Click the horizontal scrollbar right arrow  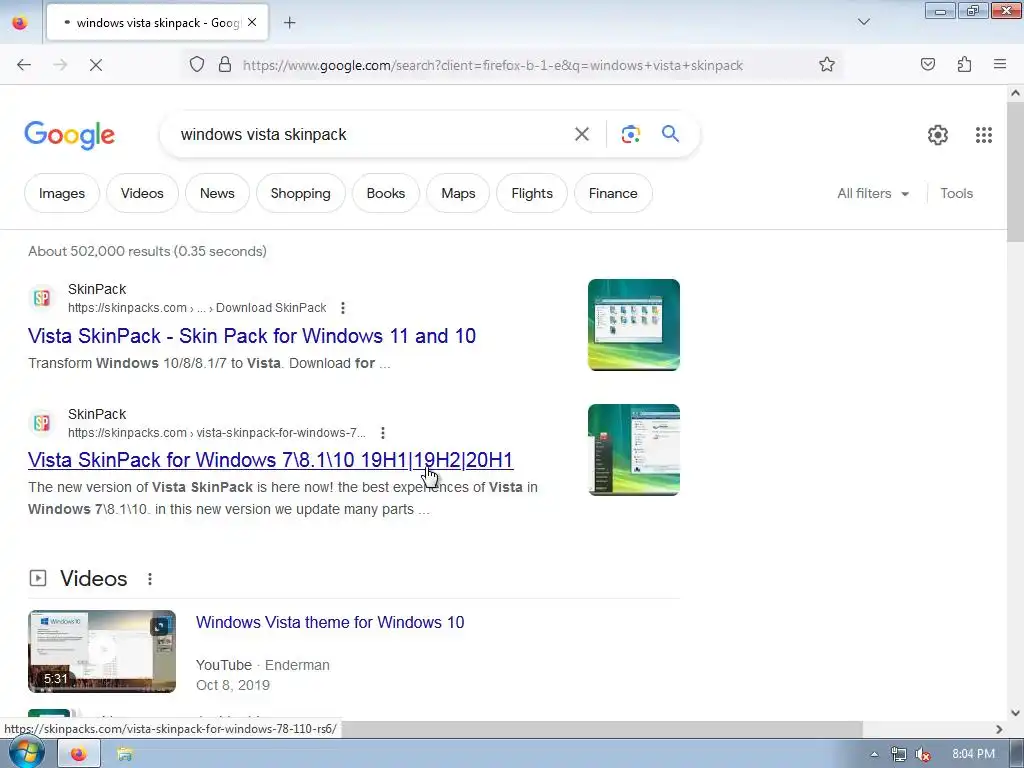coord(999,729)
